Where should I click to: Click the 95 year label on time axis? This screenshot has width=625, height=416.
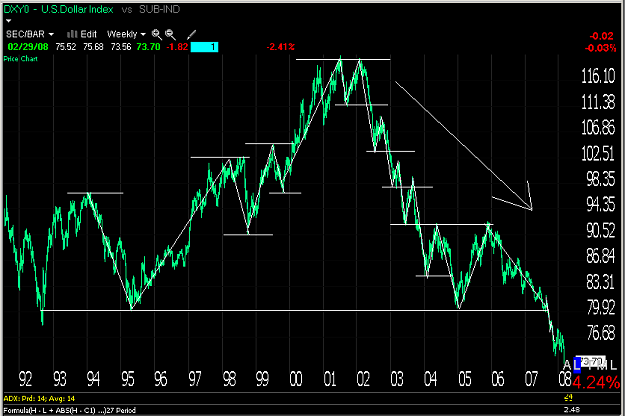[128, 379]
